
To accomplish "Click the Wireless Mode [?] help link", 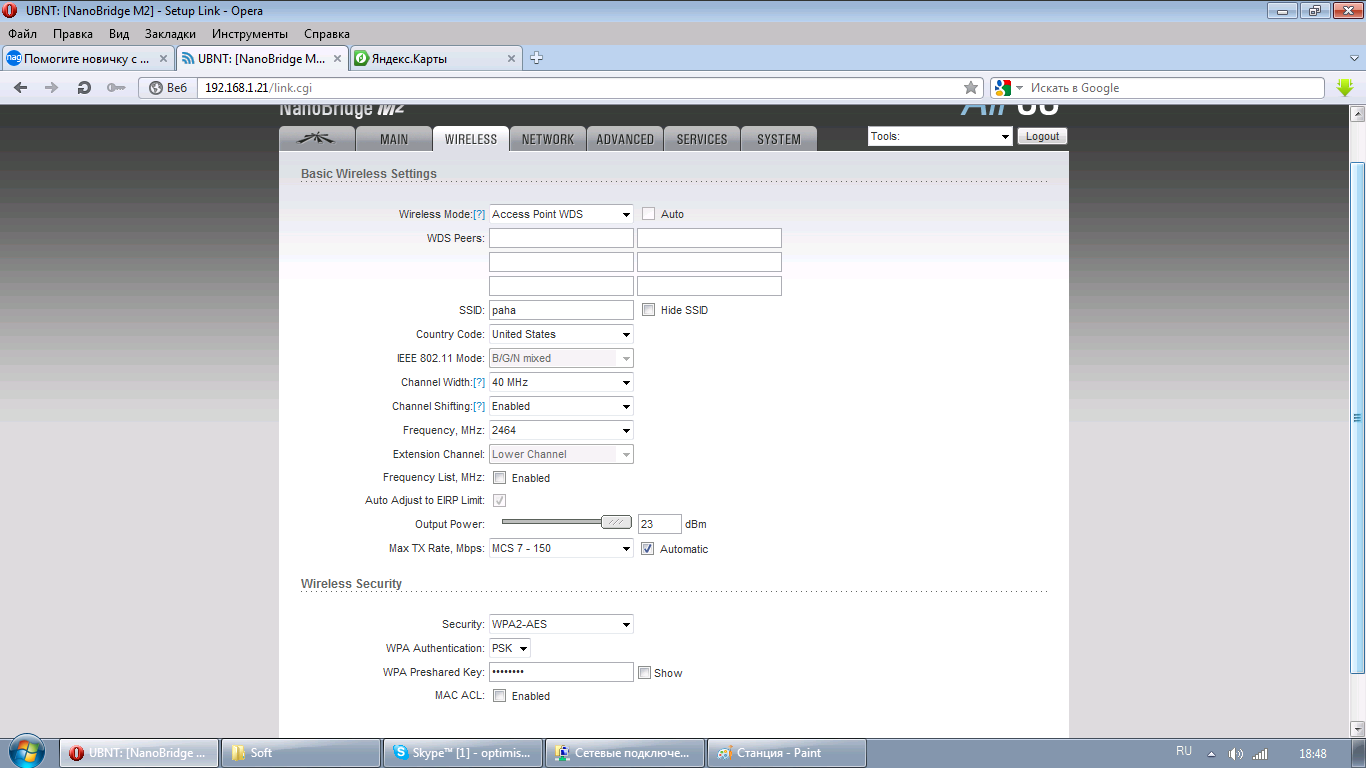I will [x=479, y=215].
